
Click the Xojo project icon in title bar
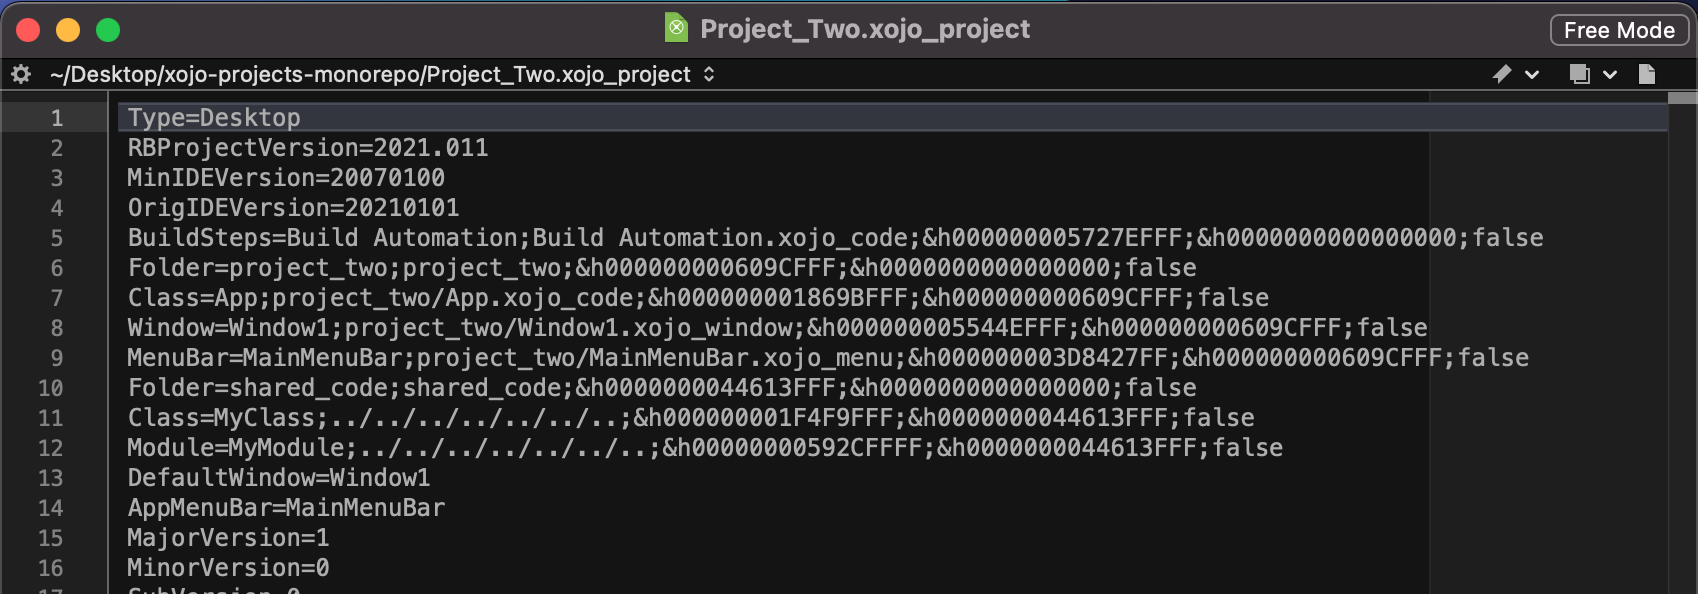[677, 28]
